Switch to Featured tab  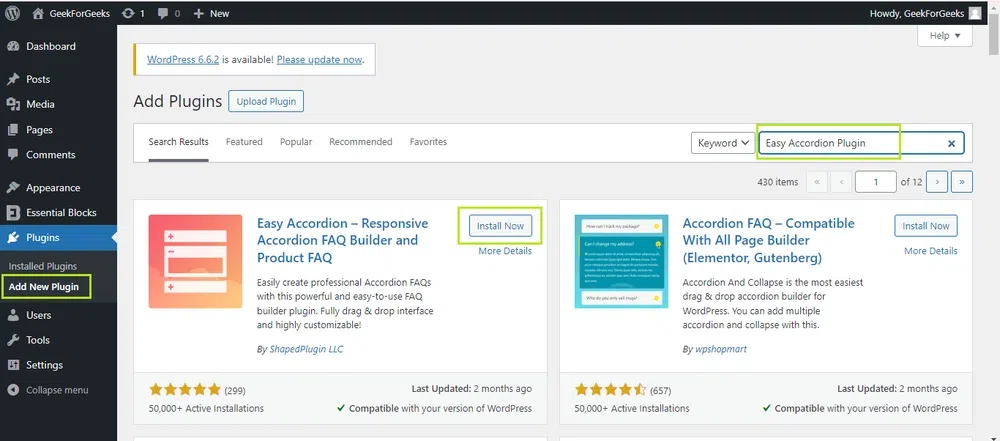point(244,142)
